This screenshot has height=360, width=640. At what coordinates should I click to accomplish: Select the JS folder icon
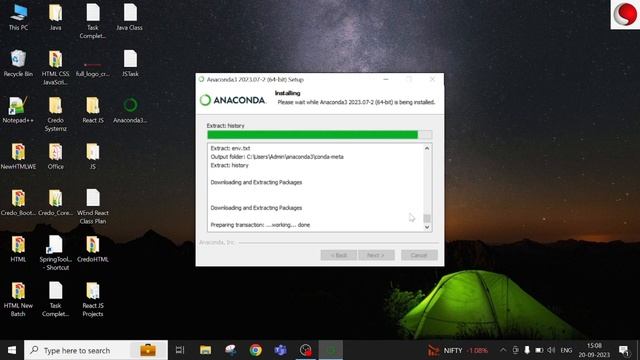click(x=93, y=156)
